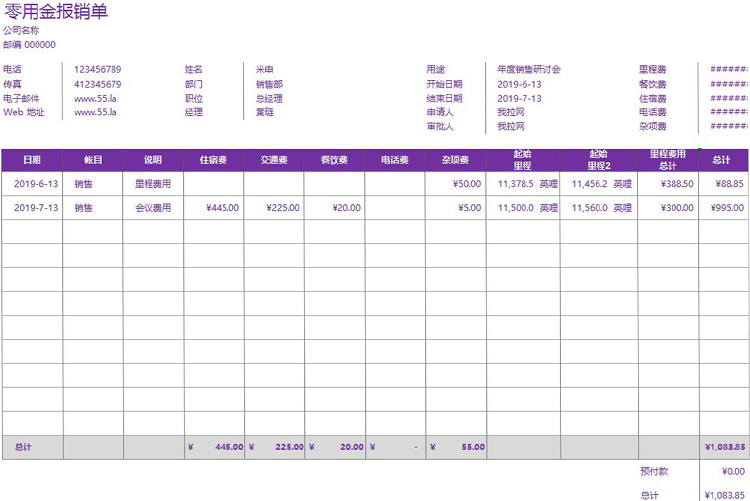The height and width of the screenshot is (501, 750).
Task: Select the ¥995.00 total cell
Action: pyautogui.click(x=723, y=208)
